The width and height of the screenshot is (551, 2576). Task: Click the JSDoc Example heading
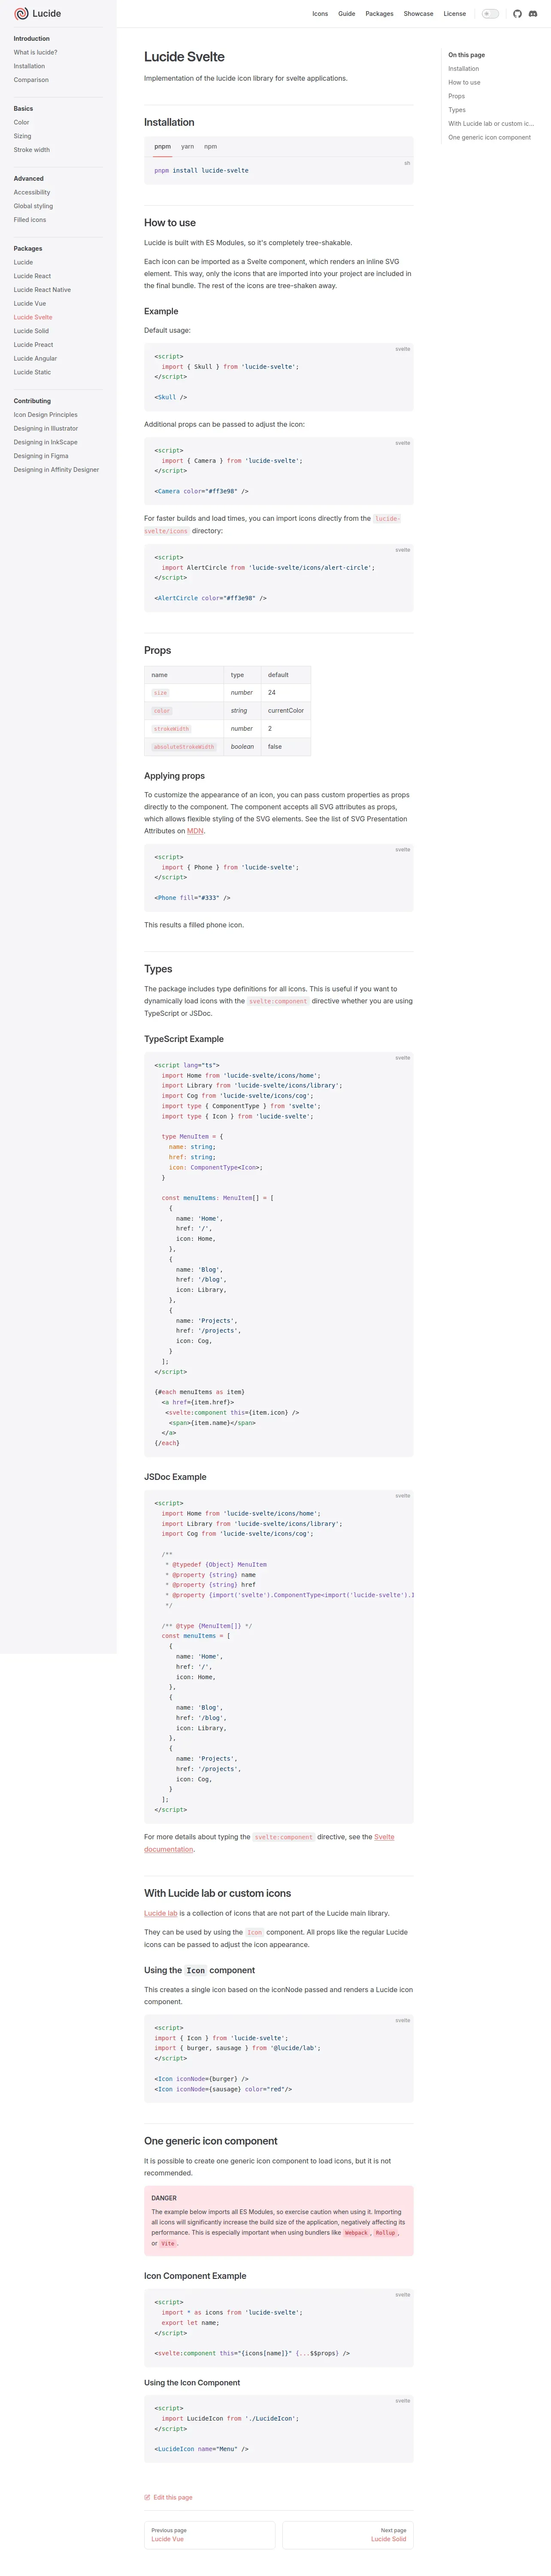pos(175,1477)
